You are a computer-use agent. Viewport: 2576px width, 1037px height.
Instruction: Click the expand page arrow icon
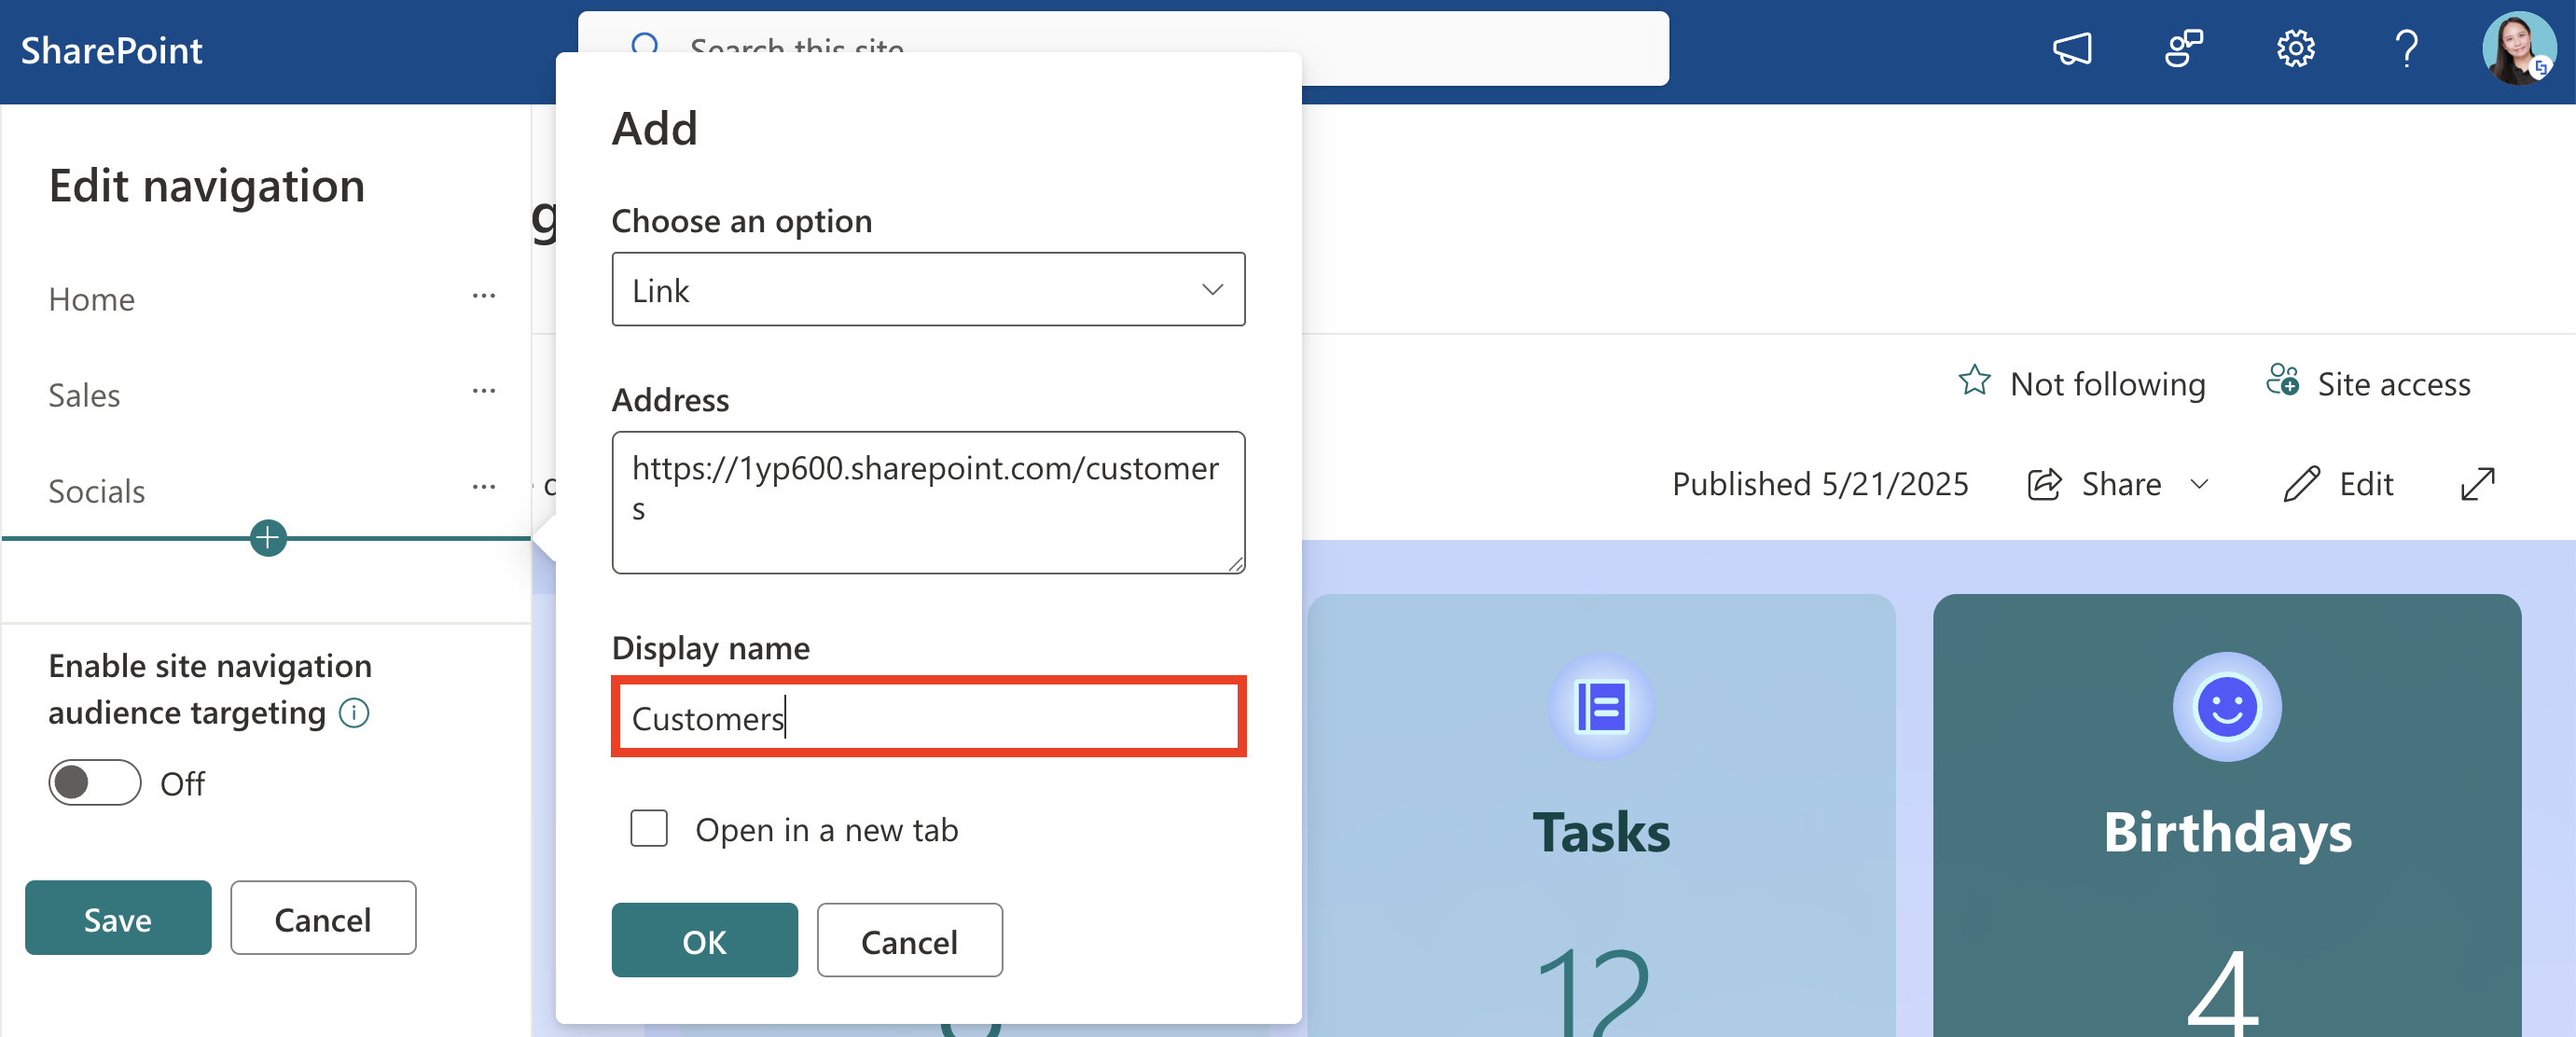point(2476,484)
